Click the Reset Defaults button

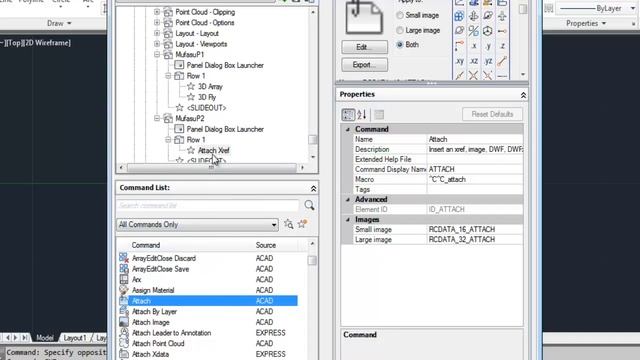pos(492,114)
